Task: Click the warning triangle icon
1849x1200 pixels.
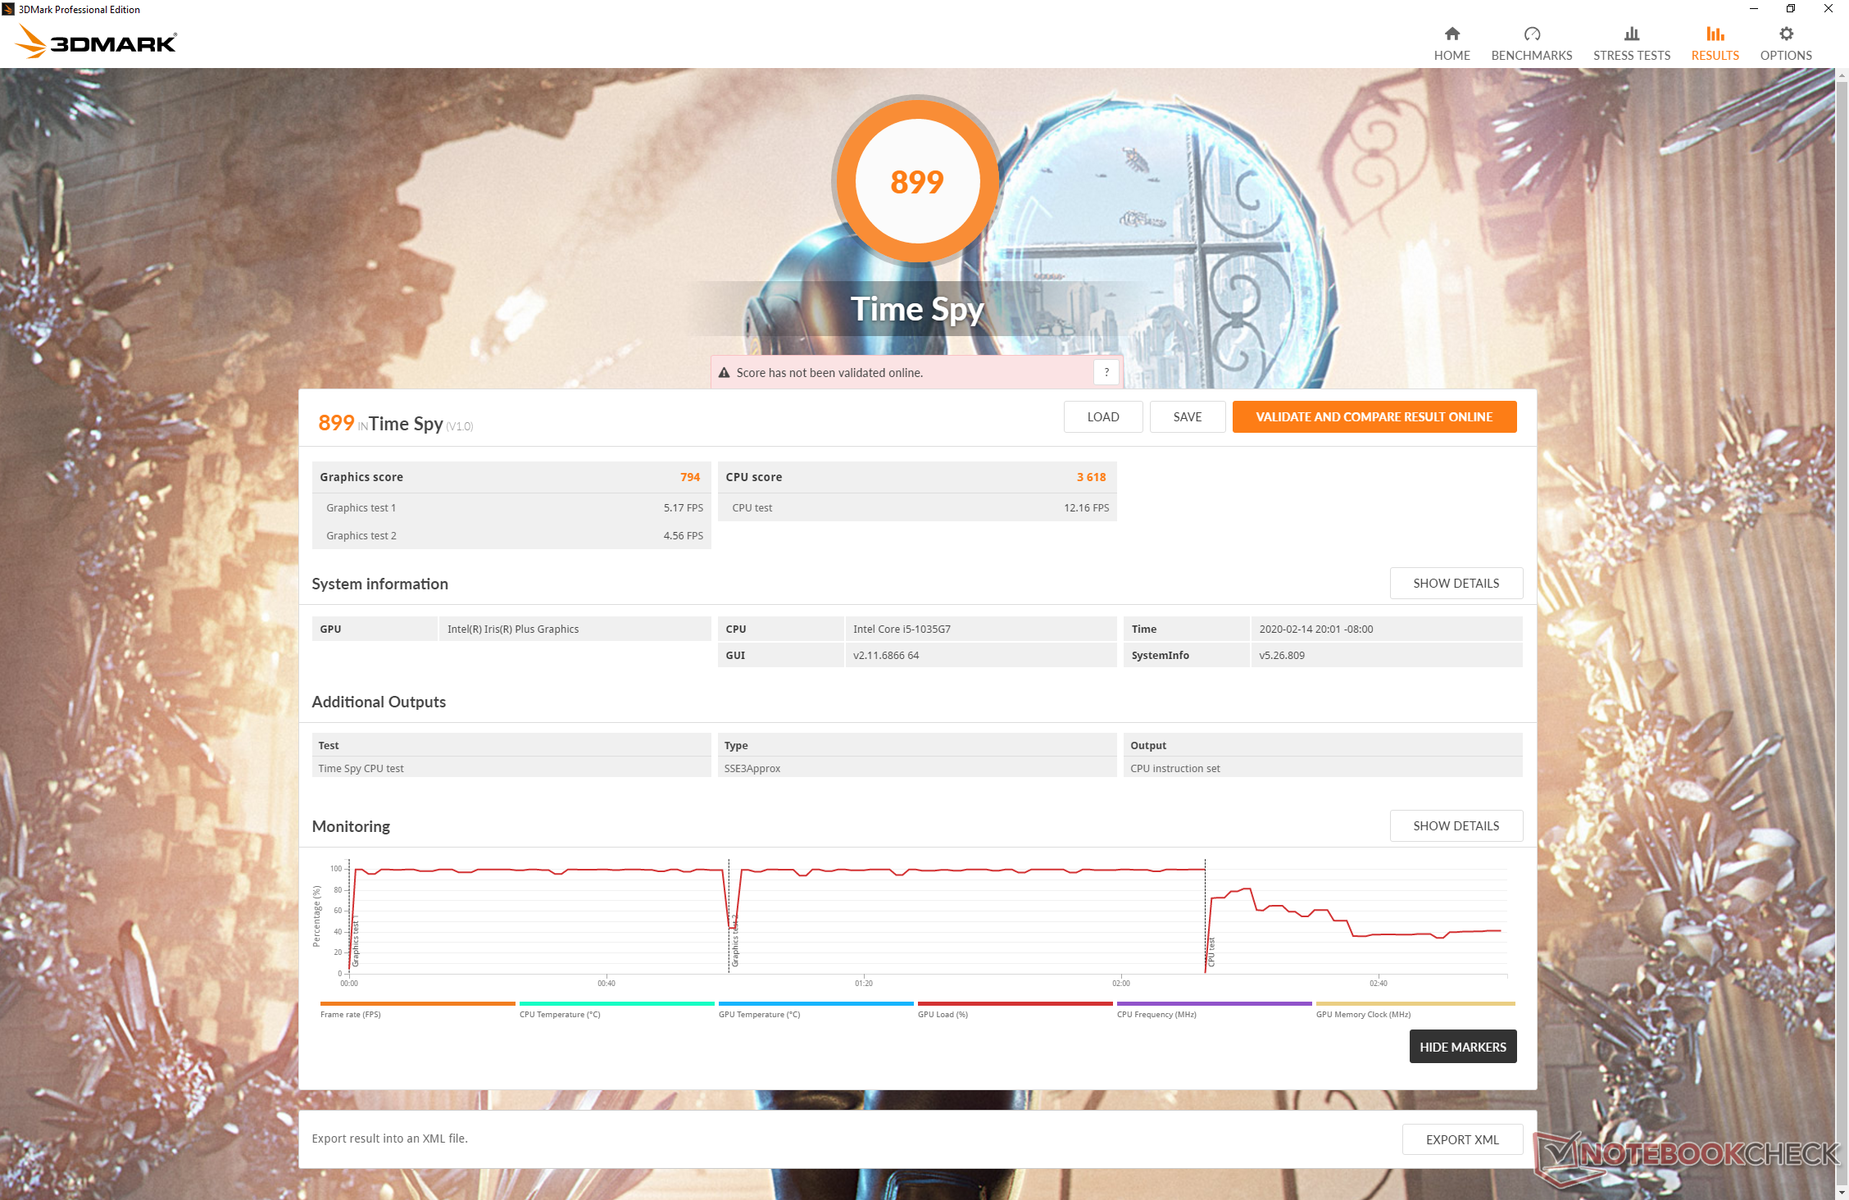Action: pyautogui.click(x=724, y=373)
